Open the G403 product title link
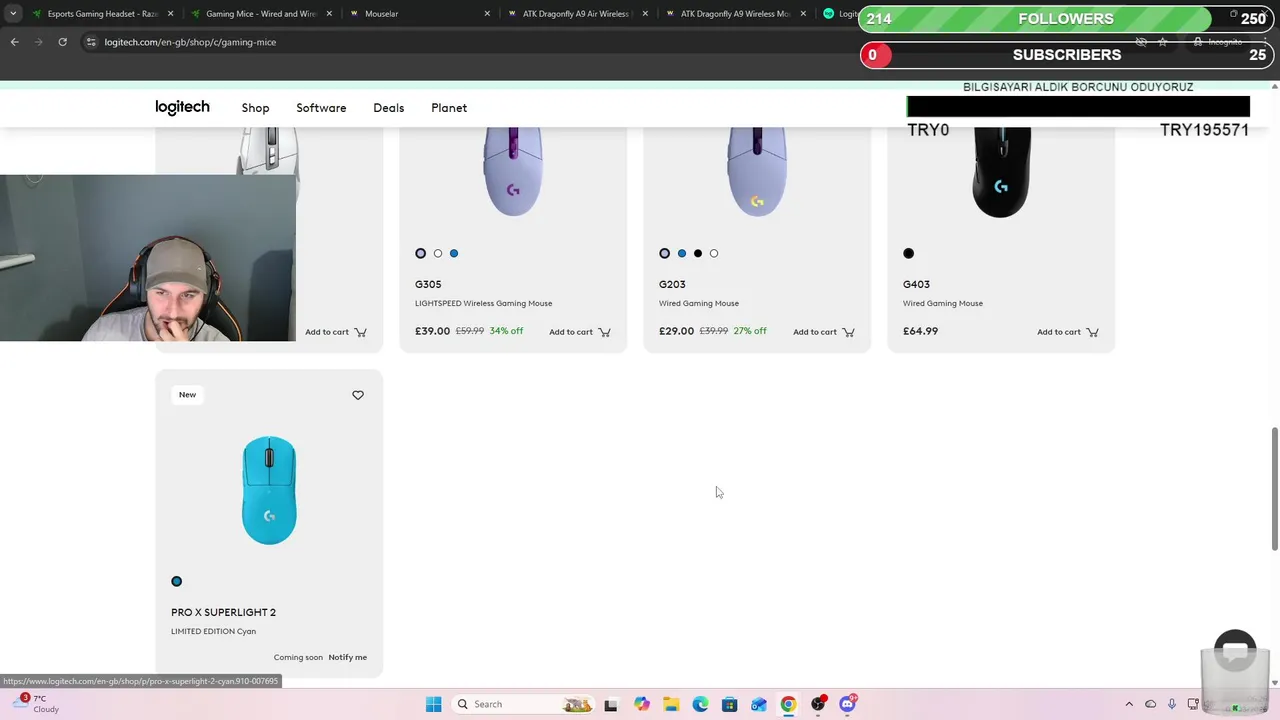Image resolution: width=1280 pixels, height=720 pixels. 916,284
